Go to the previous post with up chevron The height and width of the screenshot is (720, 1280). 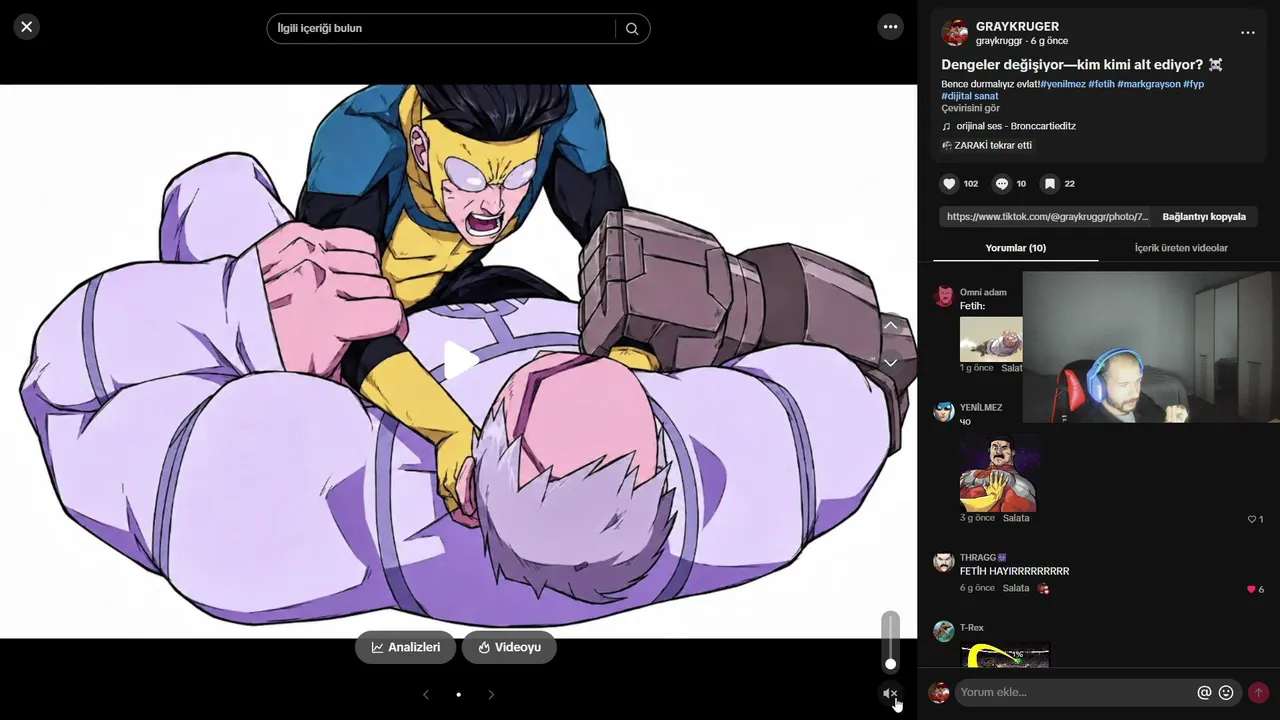890,326
